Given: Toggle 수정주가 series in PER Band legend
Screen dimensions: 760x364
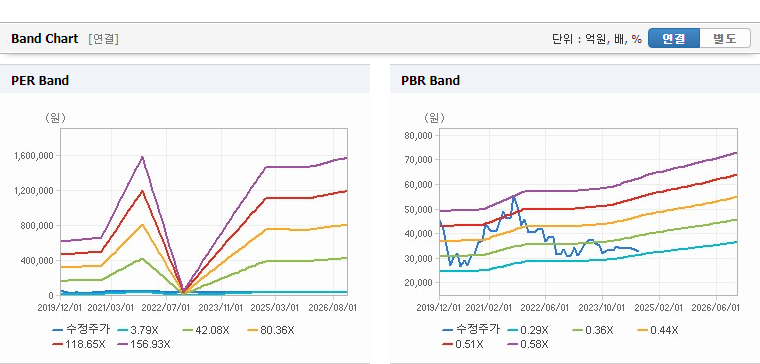Looking at the screenshot, I should [81, 330].
